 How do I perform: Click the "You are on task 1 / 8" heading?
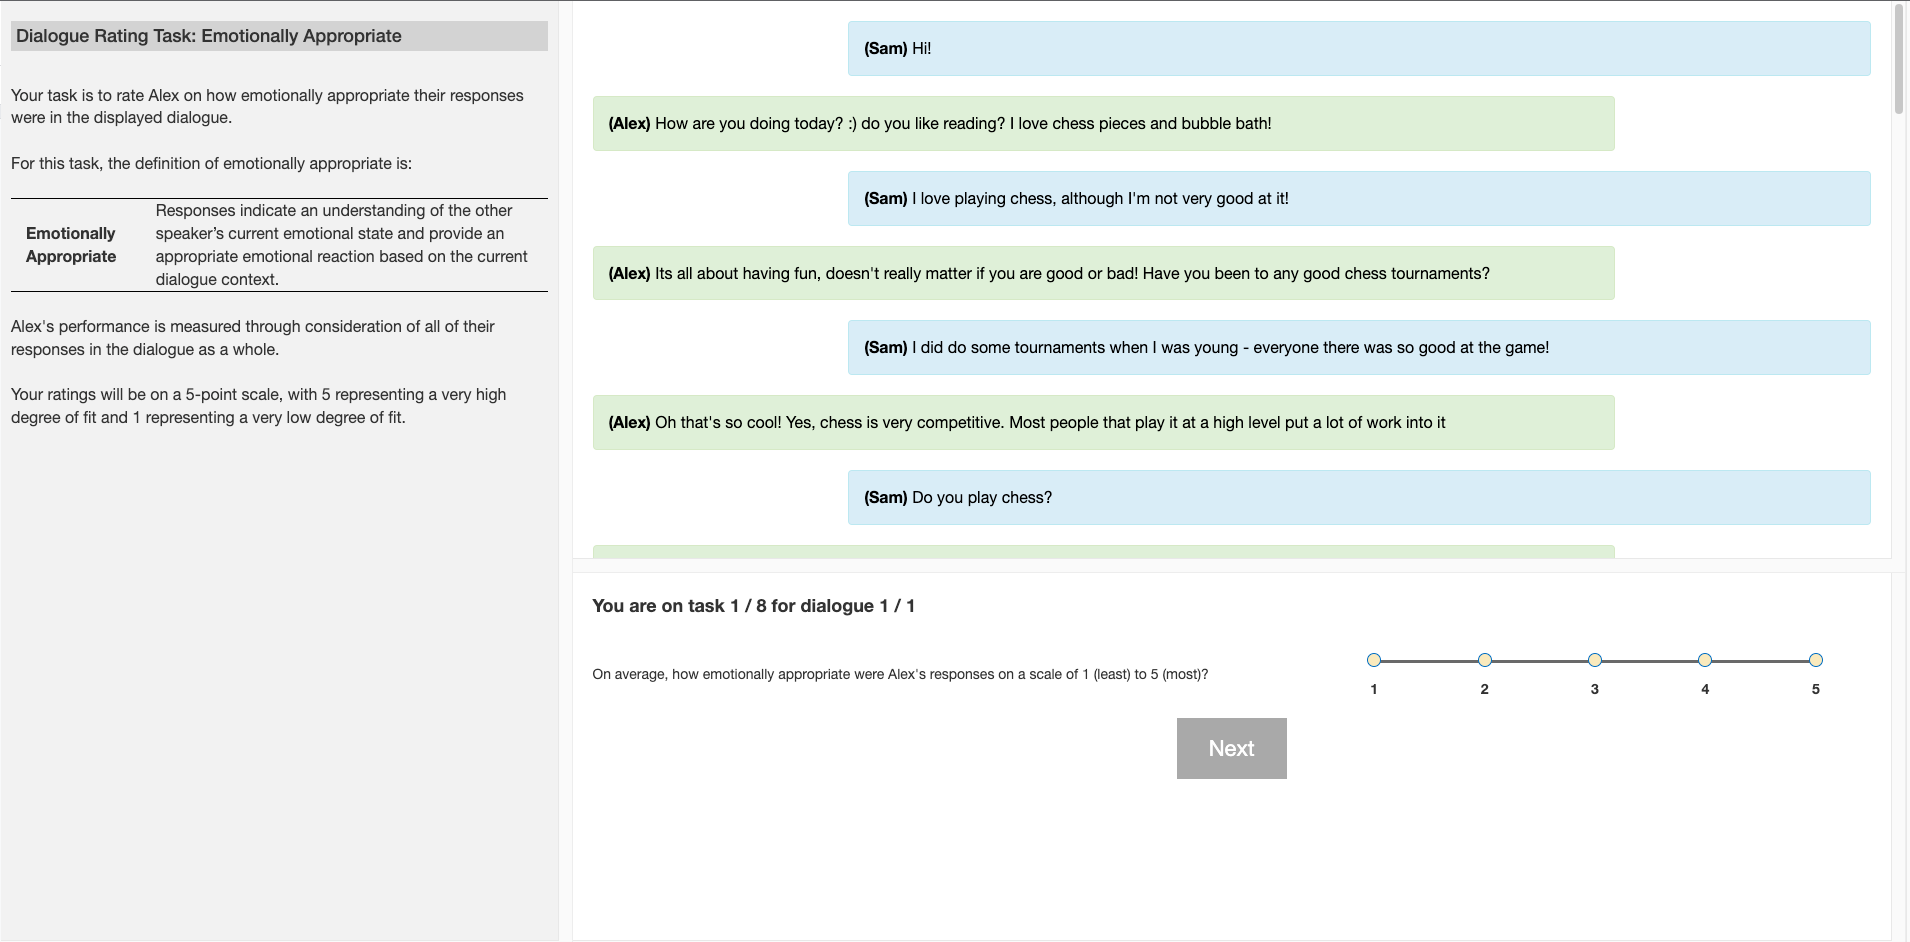tap(753, 606)
